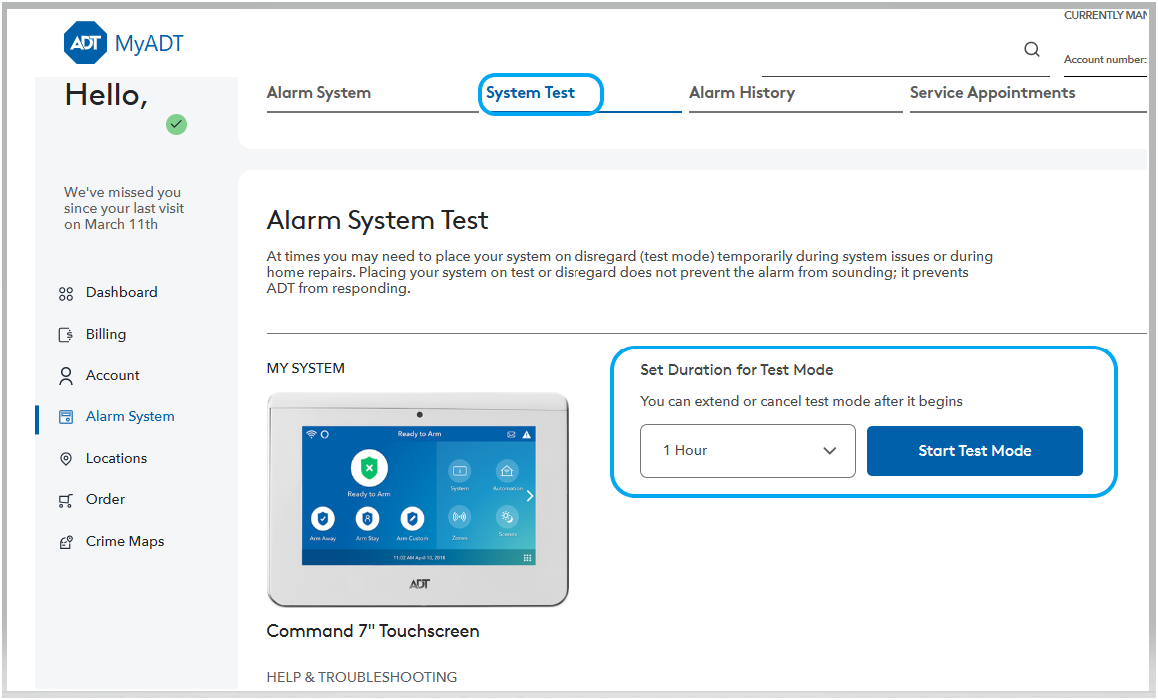Select Alarm System in the sidebar
This screenshot has width=1158, height=700.
coord(130,416)
